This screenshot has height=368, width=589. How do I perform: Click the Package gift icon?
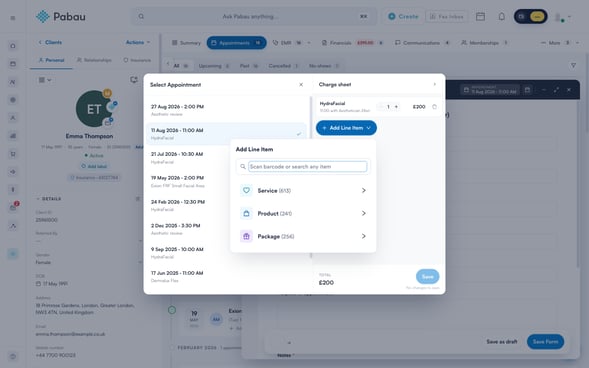pyautogui.click(x=246, y=236)
